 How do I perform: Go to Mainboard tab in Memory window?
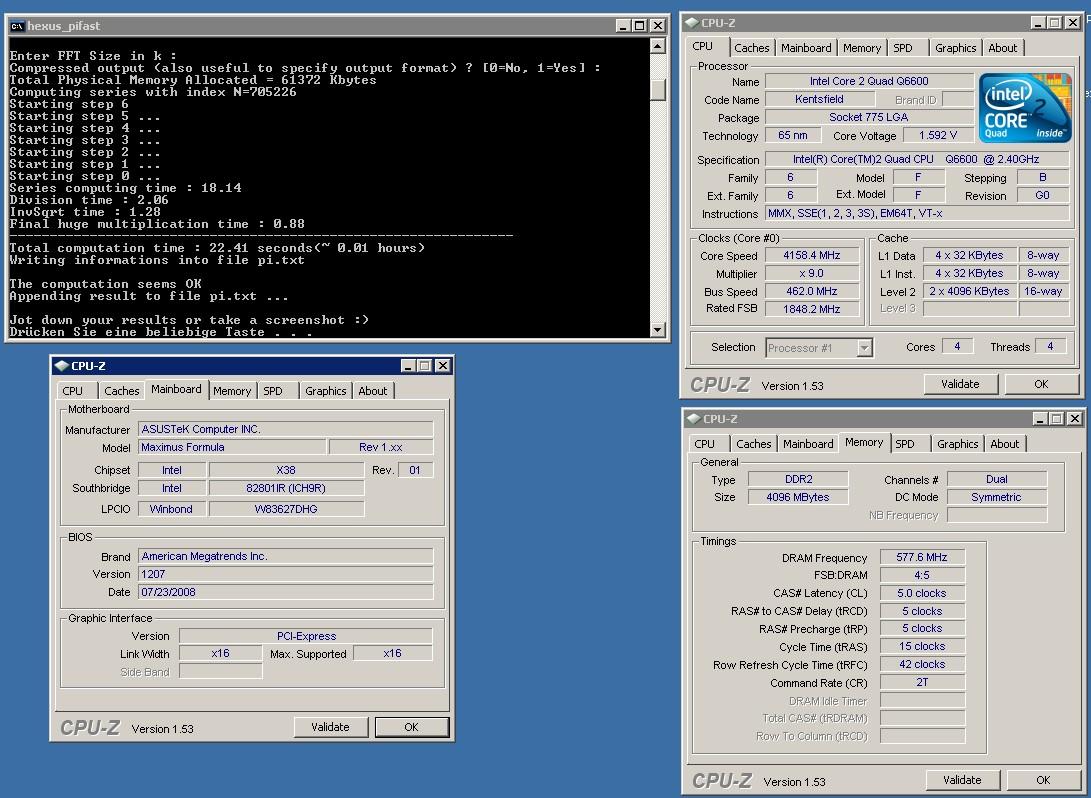pos(808,444)
